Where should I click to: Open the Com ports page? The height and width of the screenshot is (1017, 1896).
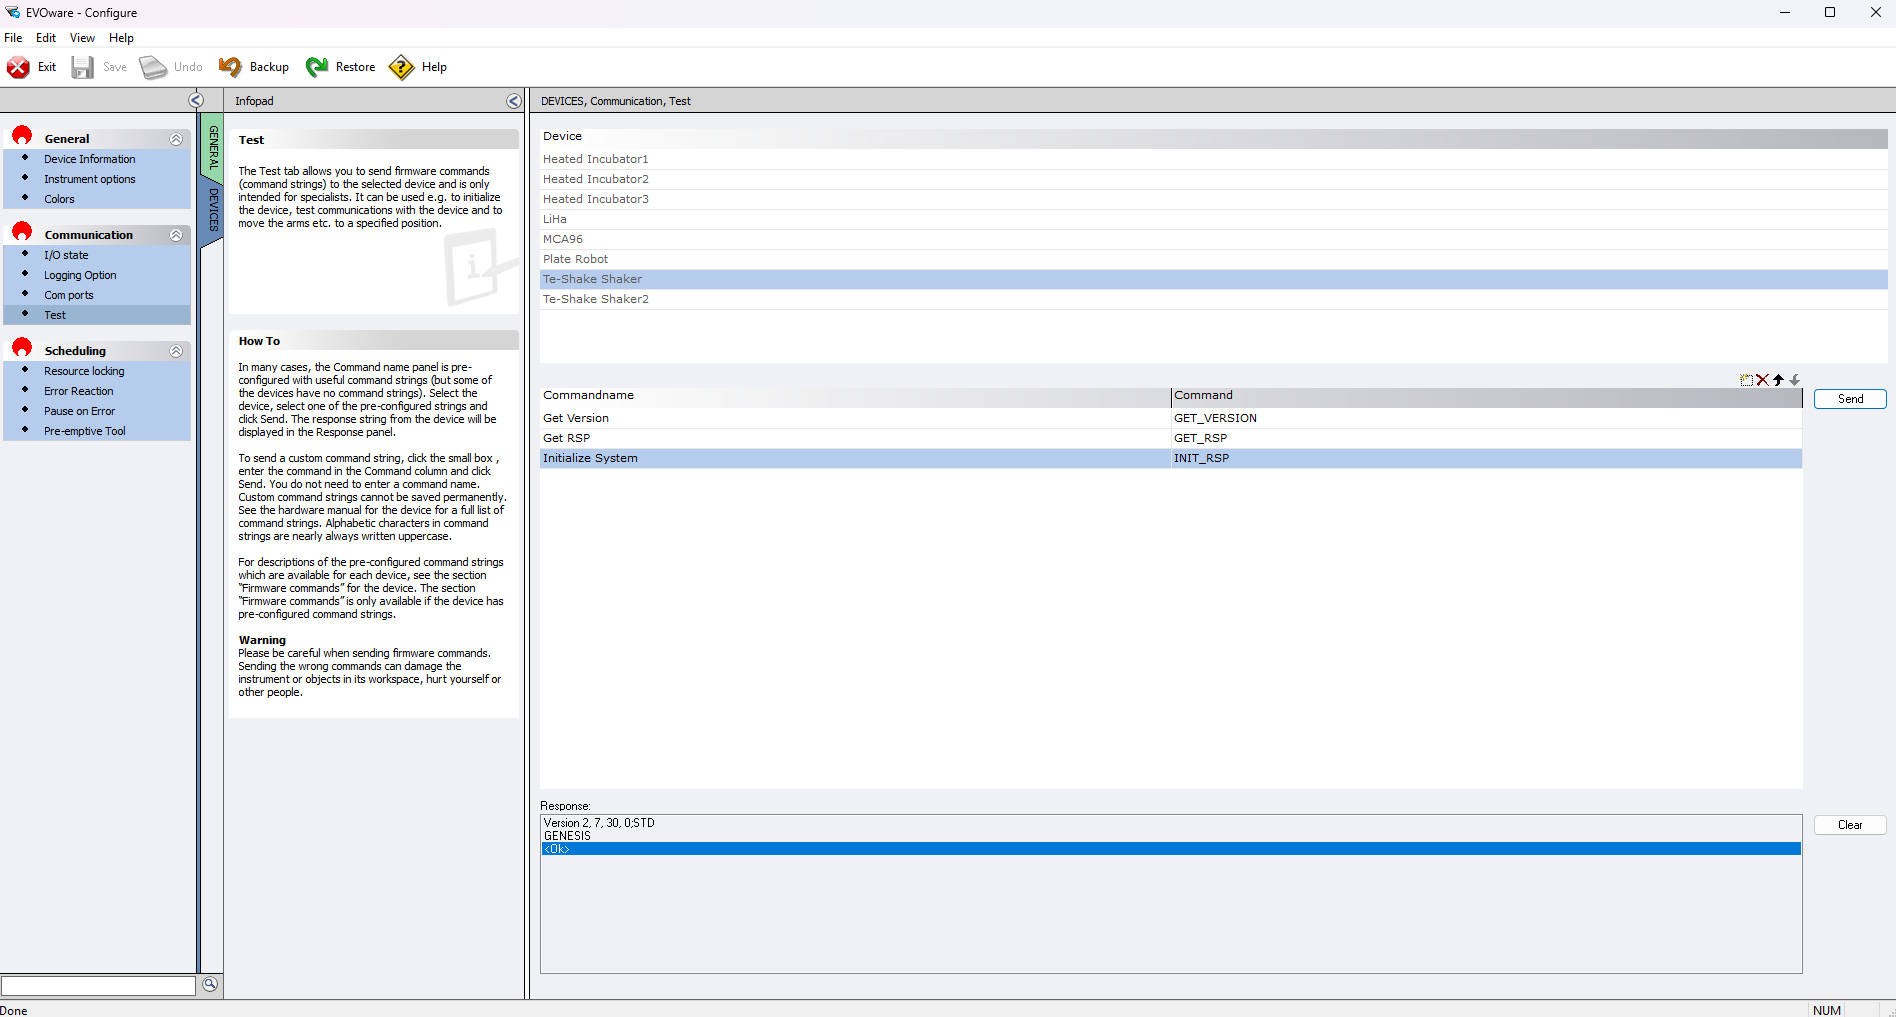coord(68,295)
